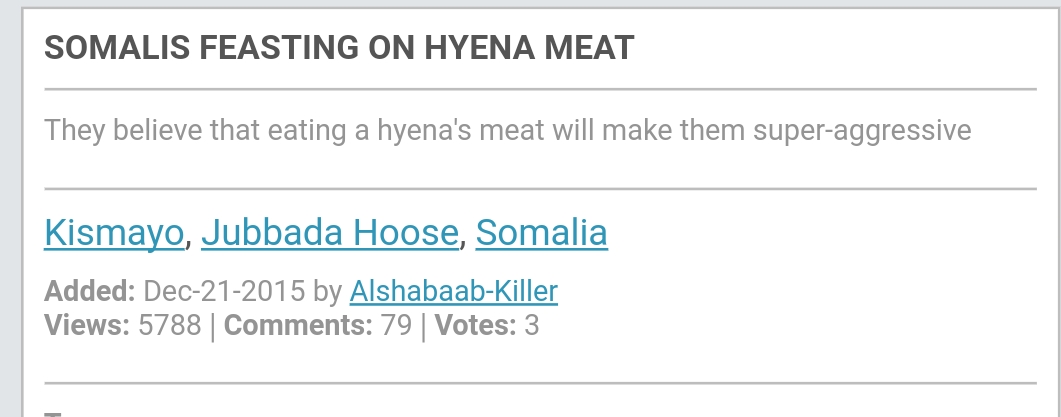Select the Added label
The image size is (1061, 417).
coord(90,291)
